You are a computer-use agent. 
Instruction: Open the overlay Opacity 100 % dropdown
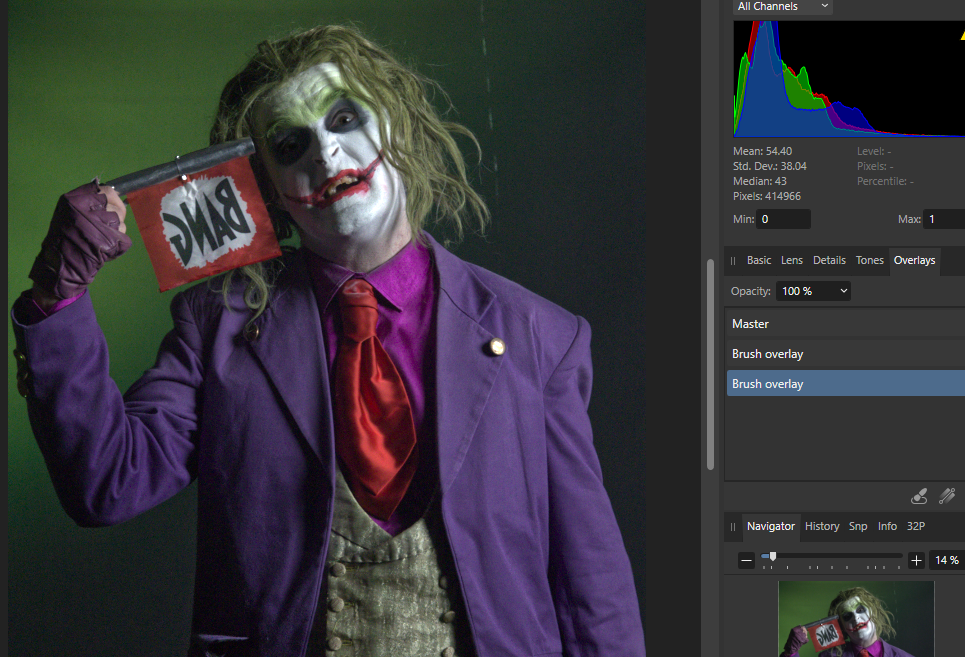point(813,291)
